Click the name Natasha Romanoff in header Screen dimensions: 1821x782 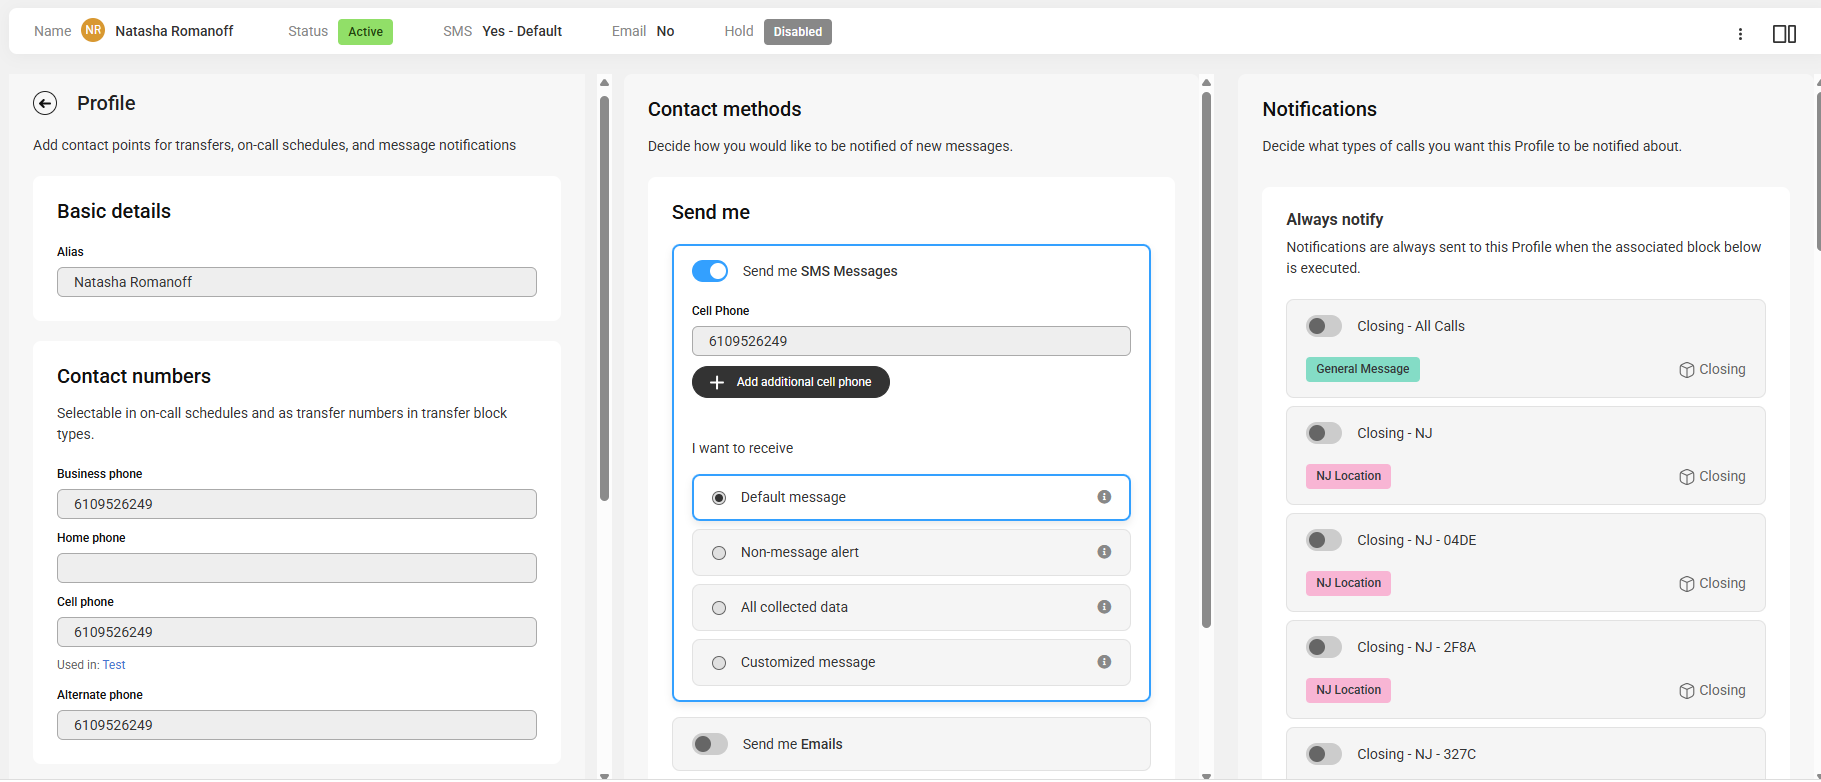[174, 31]
